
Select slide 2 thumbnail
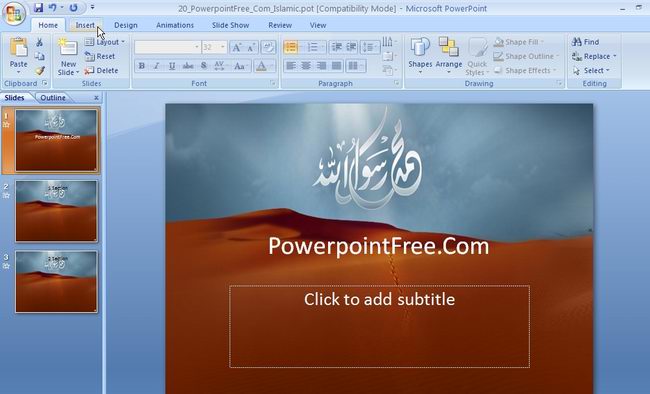(x=57, y=211)
